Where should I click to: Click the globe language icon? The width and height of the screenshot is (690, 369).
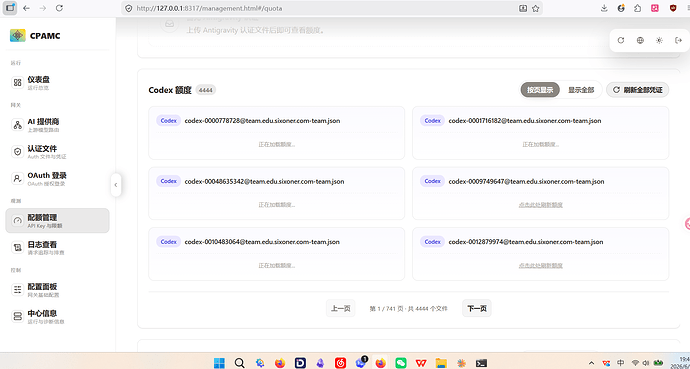tap(640, 40)
